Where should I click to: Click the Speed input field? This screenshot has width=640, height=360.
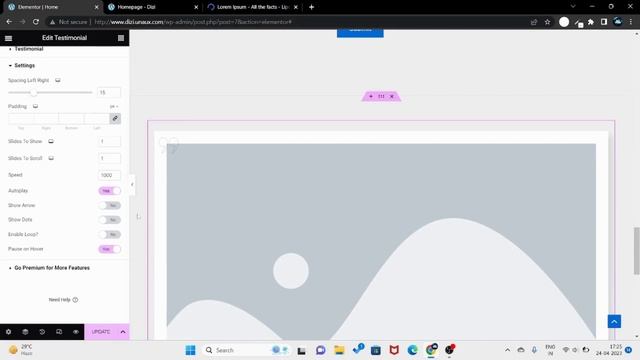tap(109, 175)
